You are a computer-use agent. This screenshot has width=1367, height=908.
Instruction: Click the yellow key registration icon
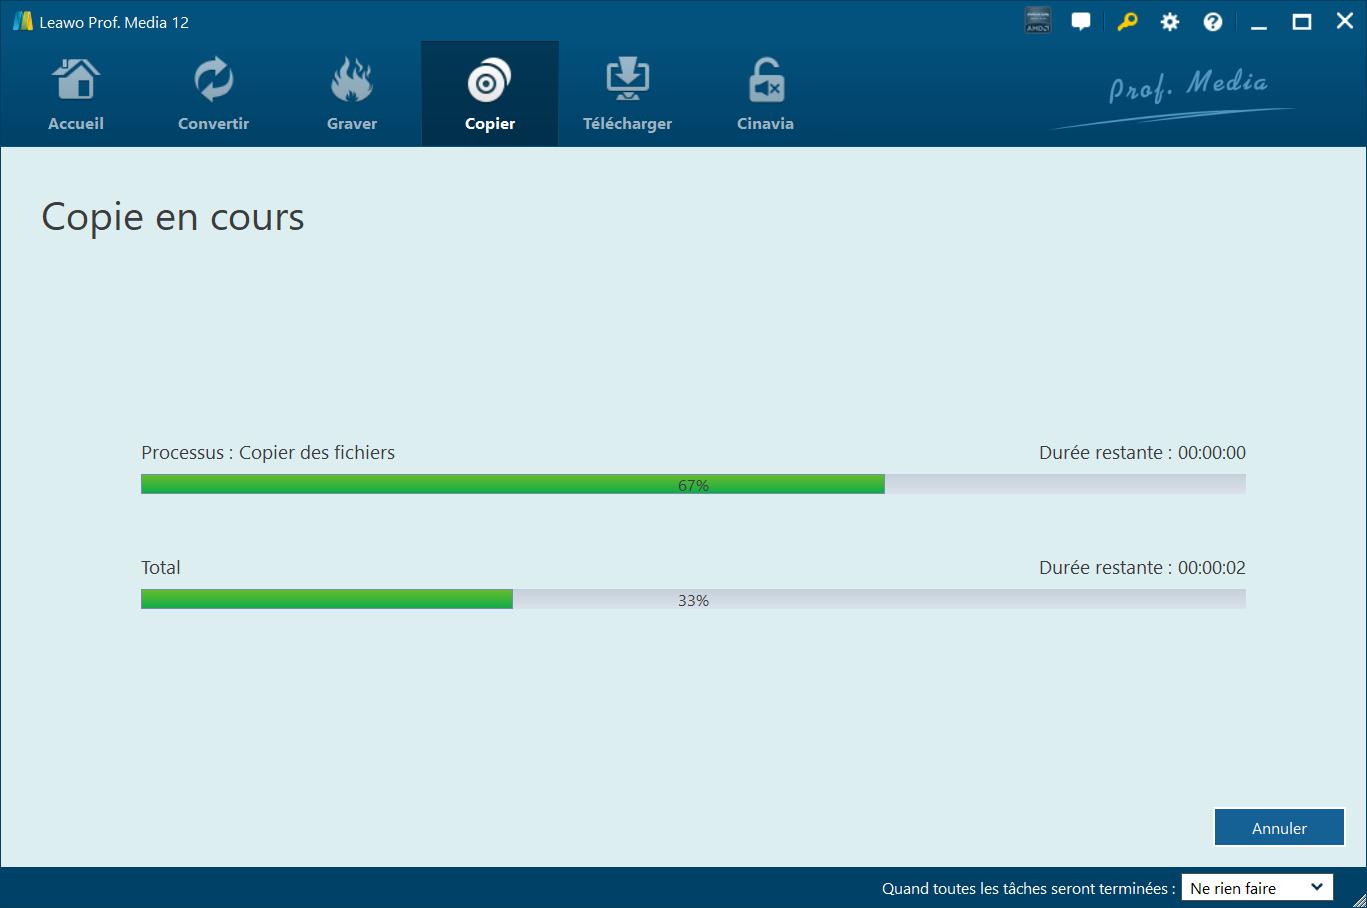(1127, 22)
